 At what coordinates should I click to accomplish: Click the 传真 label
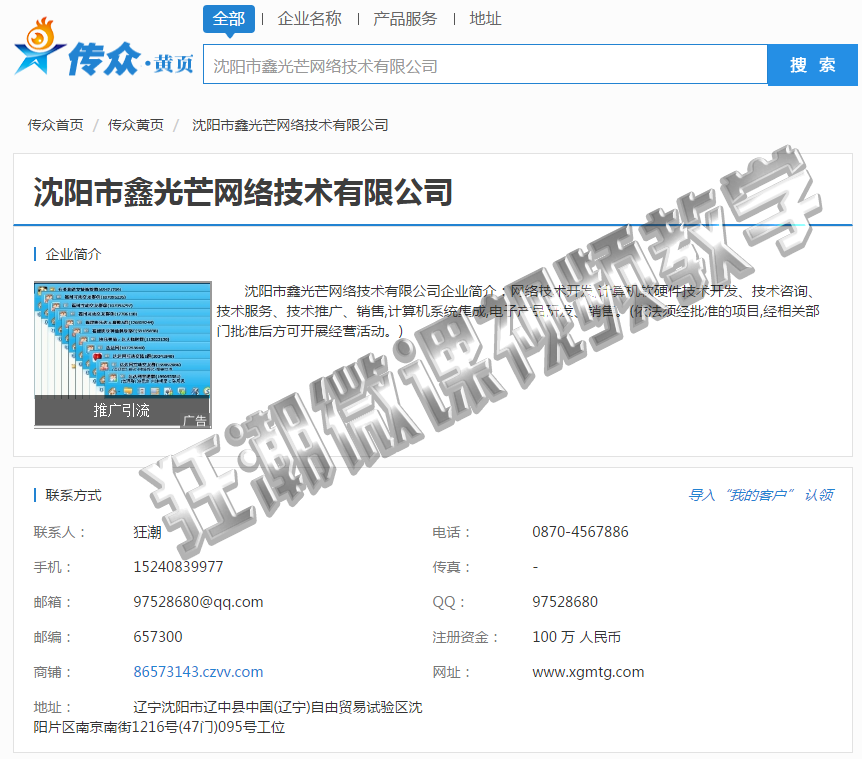point(451,567)
